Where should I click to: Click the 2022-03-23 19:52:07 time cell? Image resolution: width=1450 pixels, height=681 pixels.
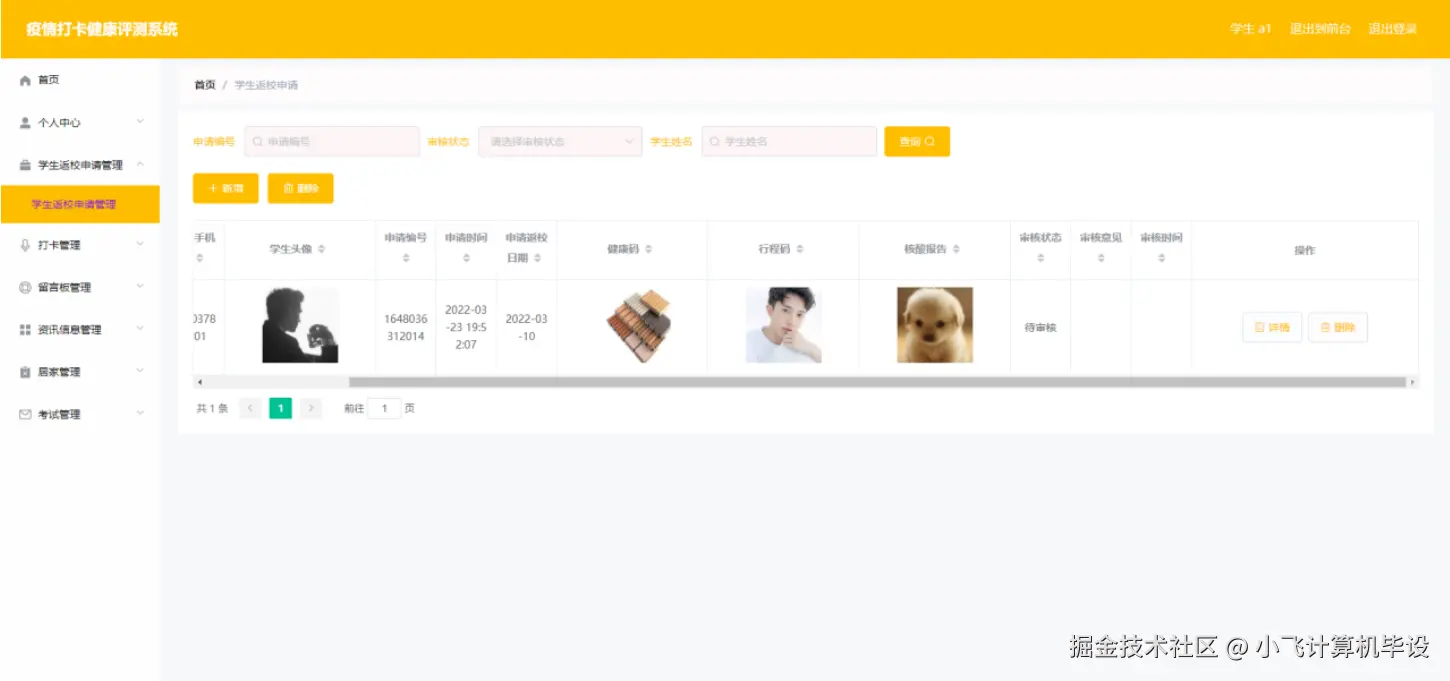[466, 327]
